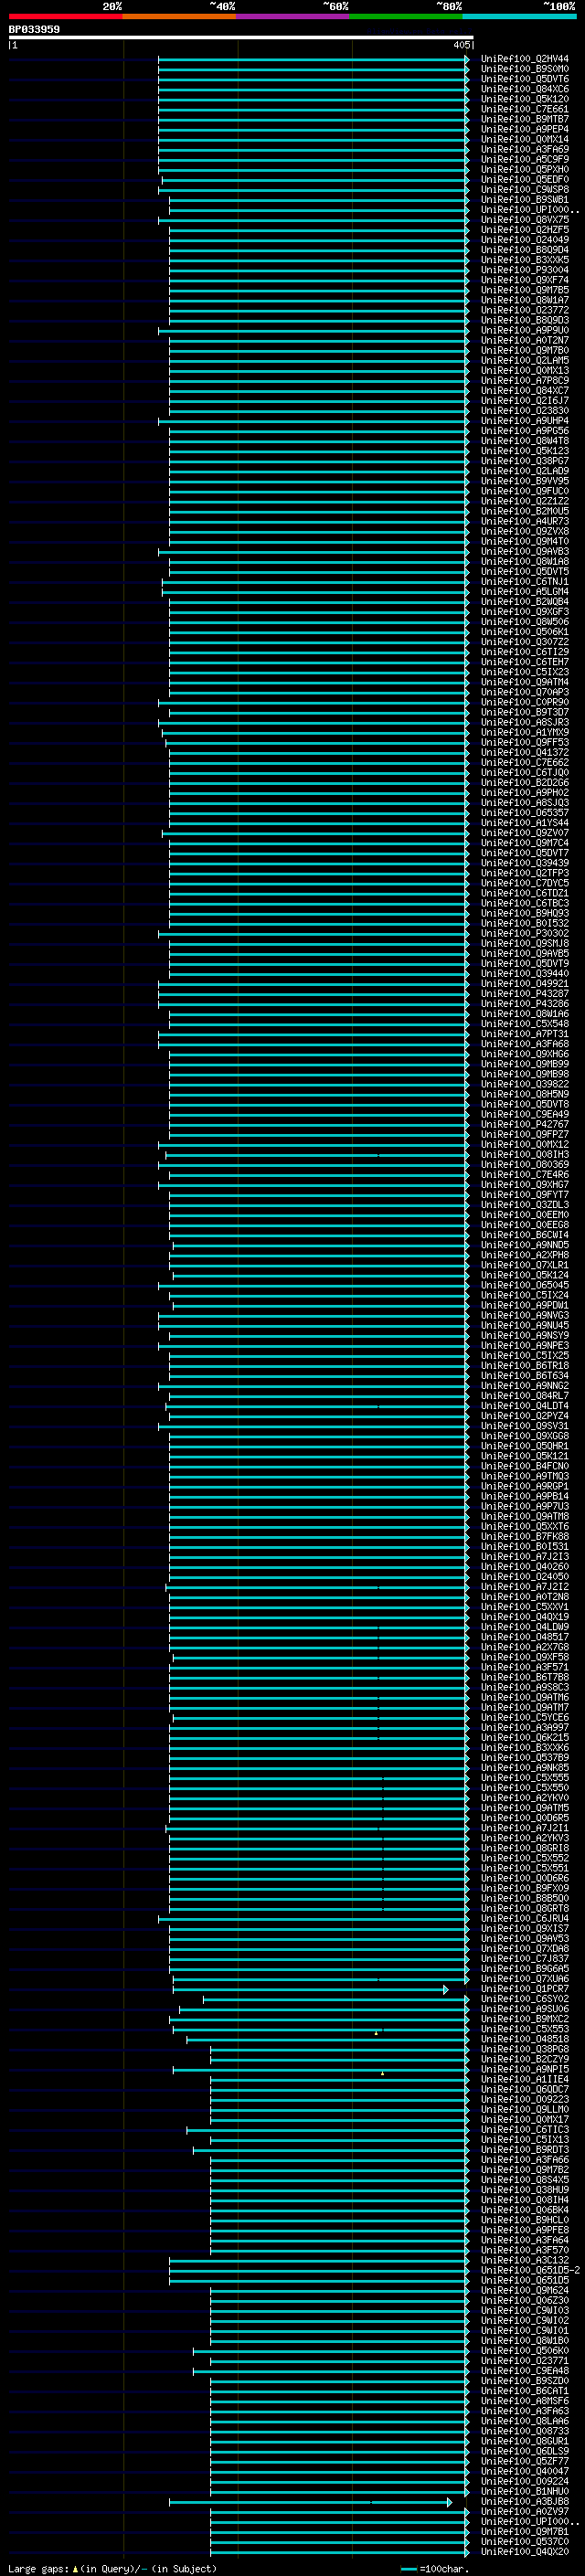Open the UniRef100_Q651D5-2 isoform hit

530,2270
